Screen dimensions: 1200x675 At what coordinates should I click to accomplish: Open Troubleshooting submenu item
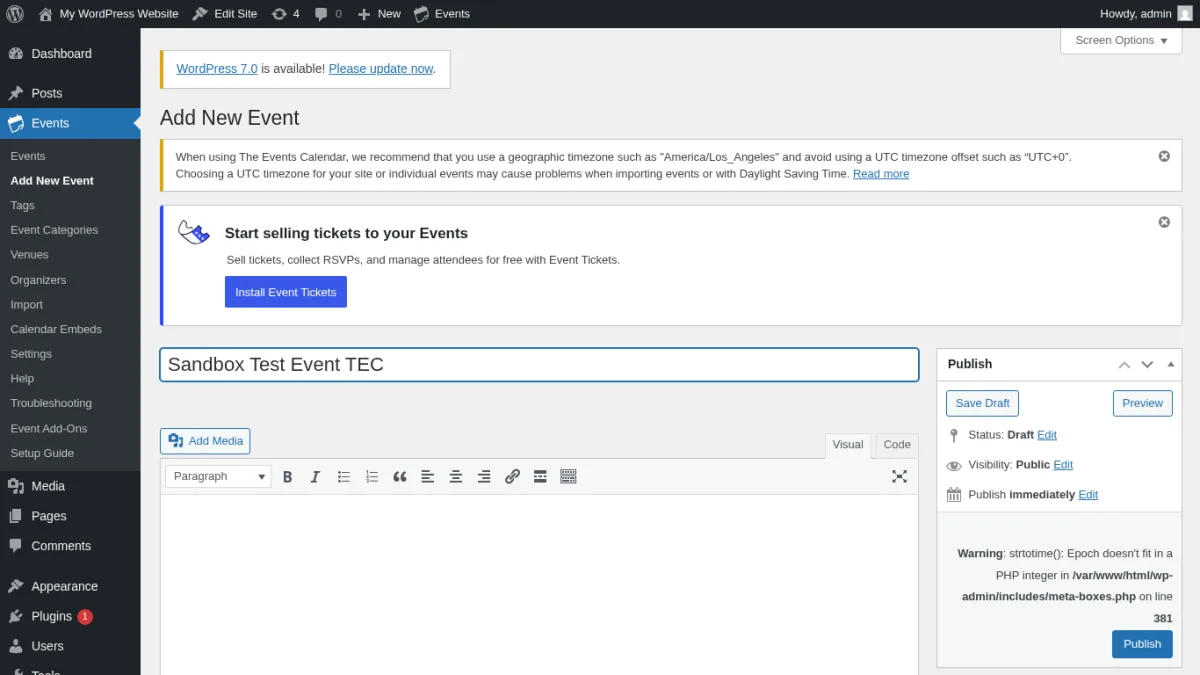tap(51, 403)
